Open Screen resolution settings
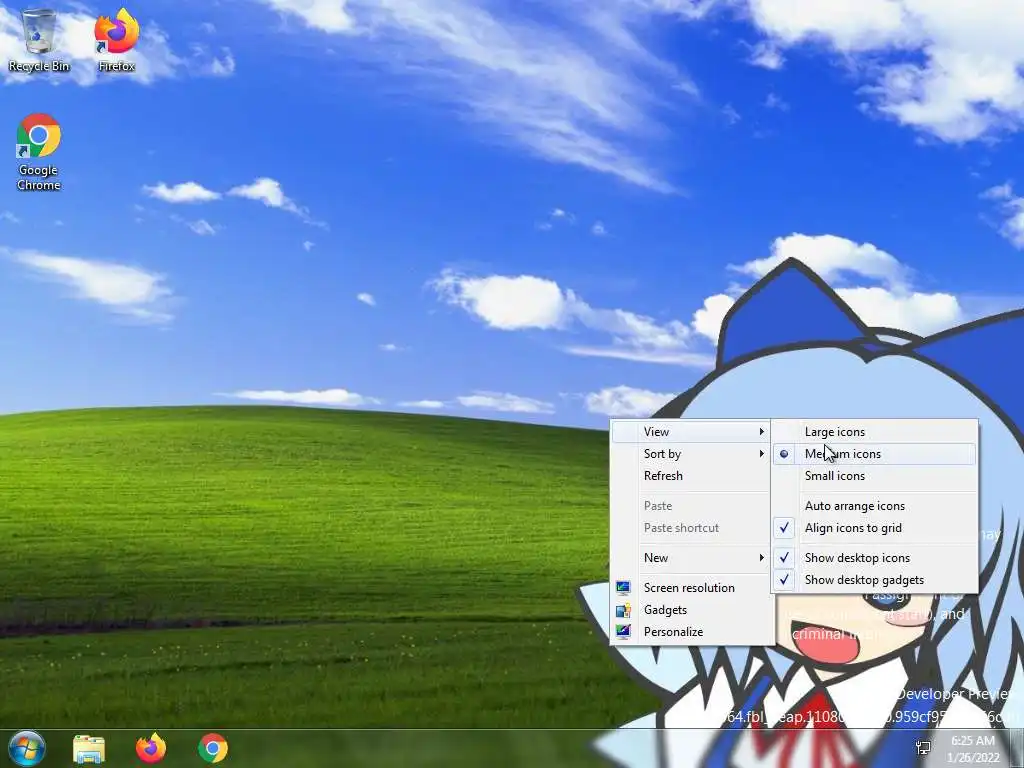The height and width of the screenshot is (768, 1024). click(x=690, y=588)
